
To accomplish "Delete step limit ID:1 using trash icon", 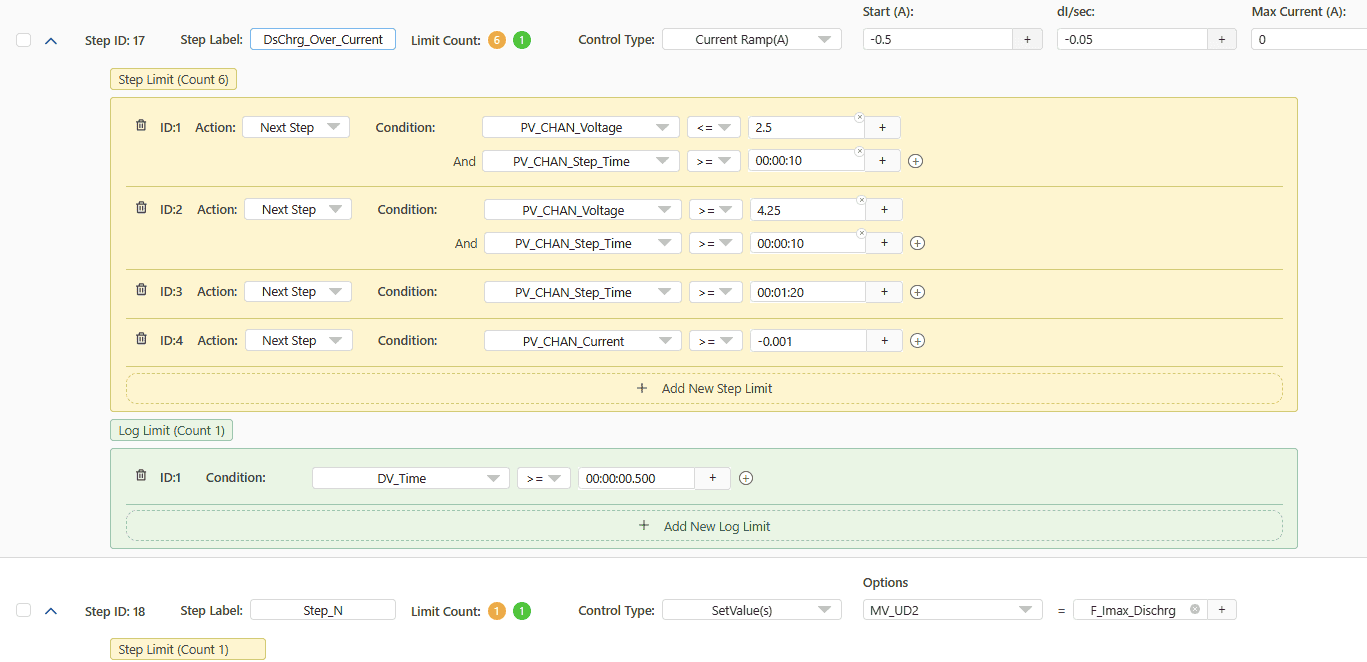I will point(141,126).
